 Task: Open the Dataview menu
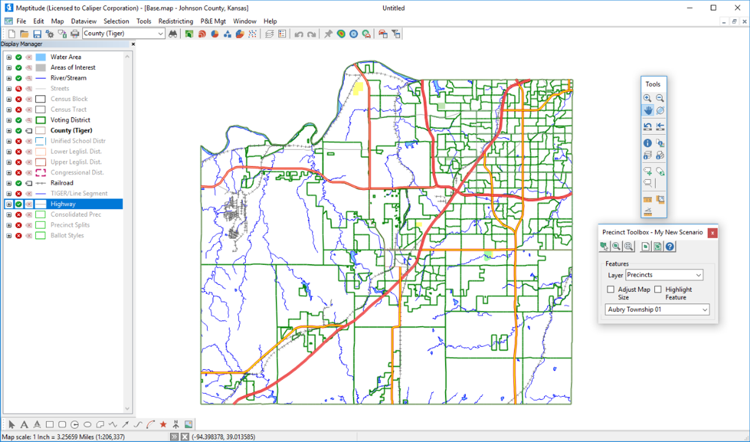(84, 21)
